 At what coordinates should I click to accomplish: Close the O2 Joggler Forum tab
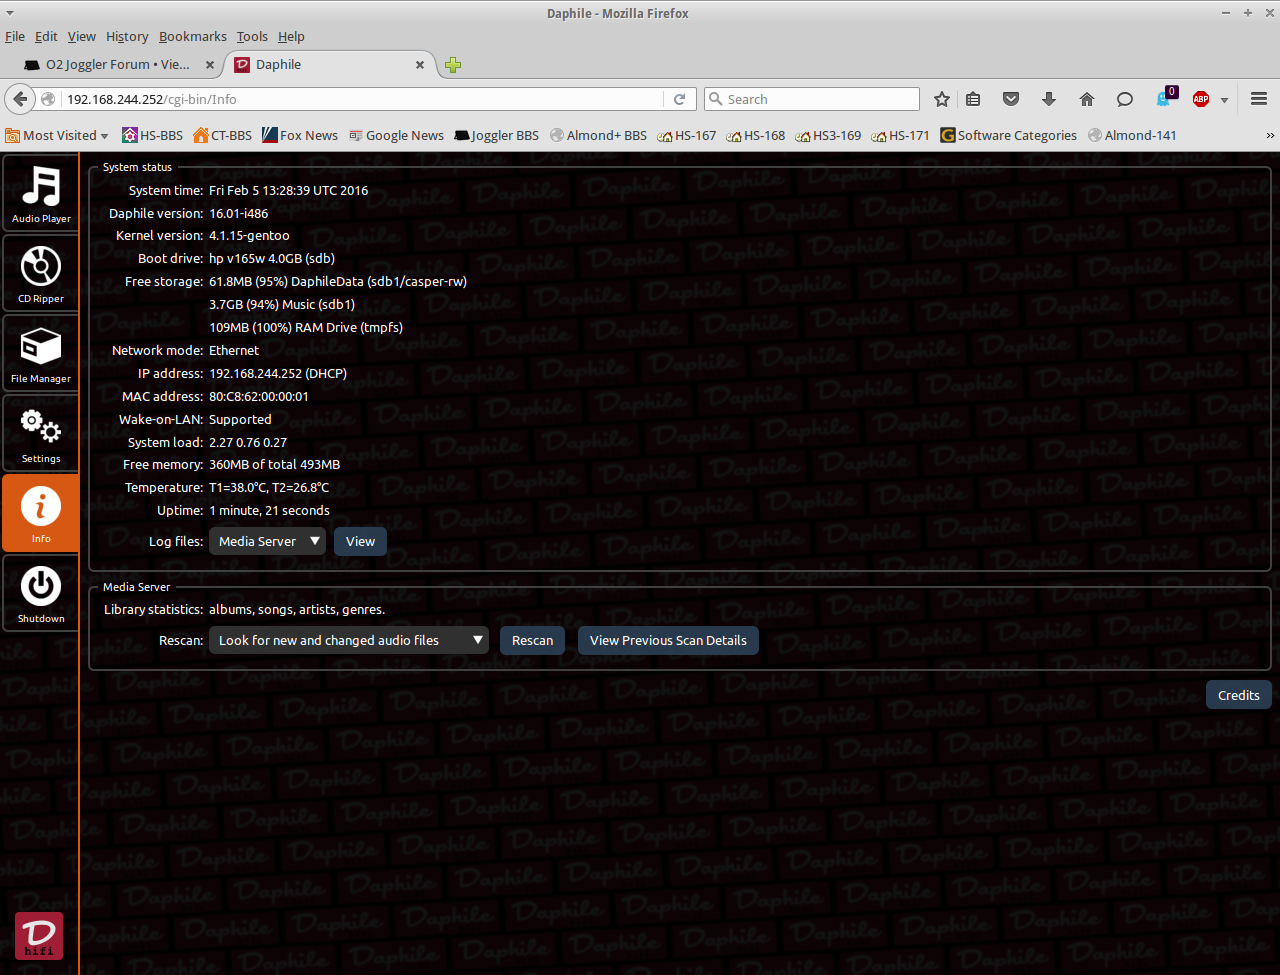point(210,65)
